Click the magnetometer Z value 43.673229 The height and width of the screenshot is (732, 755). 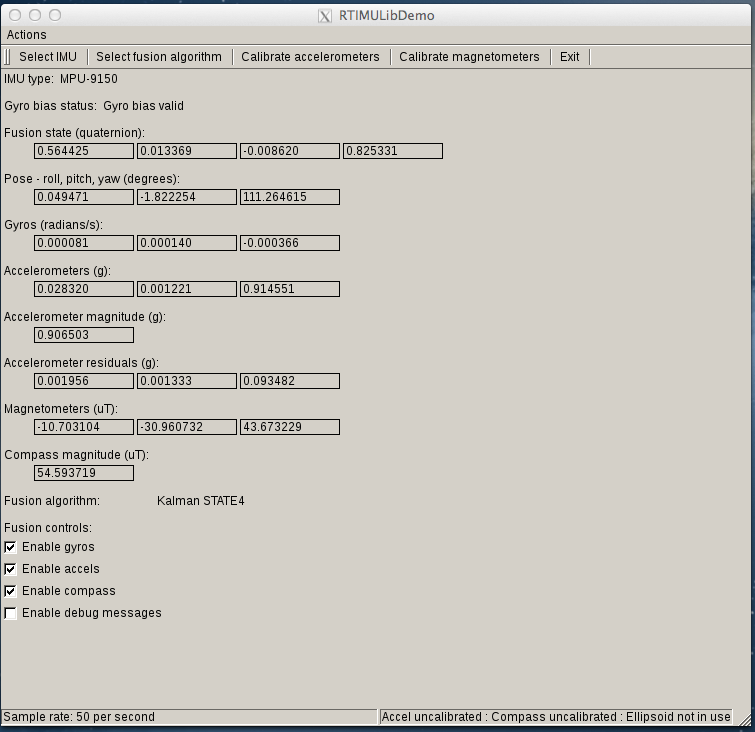pyautogui.click(x=290, y=427)
